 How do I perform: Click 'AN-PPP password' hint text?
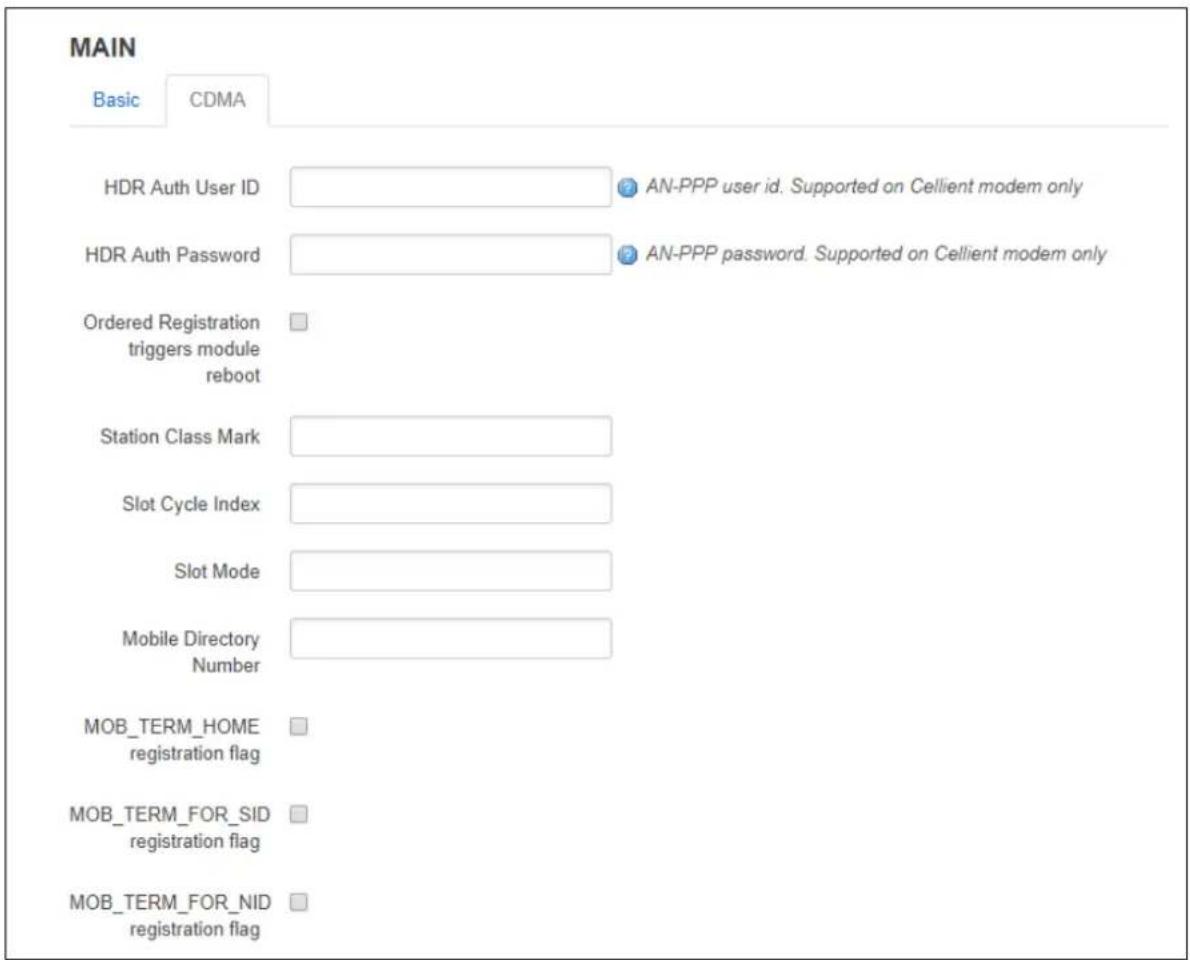tap(876, 254)
